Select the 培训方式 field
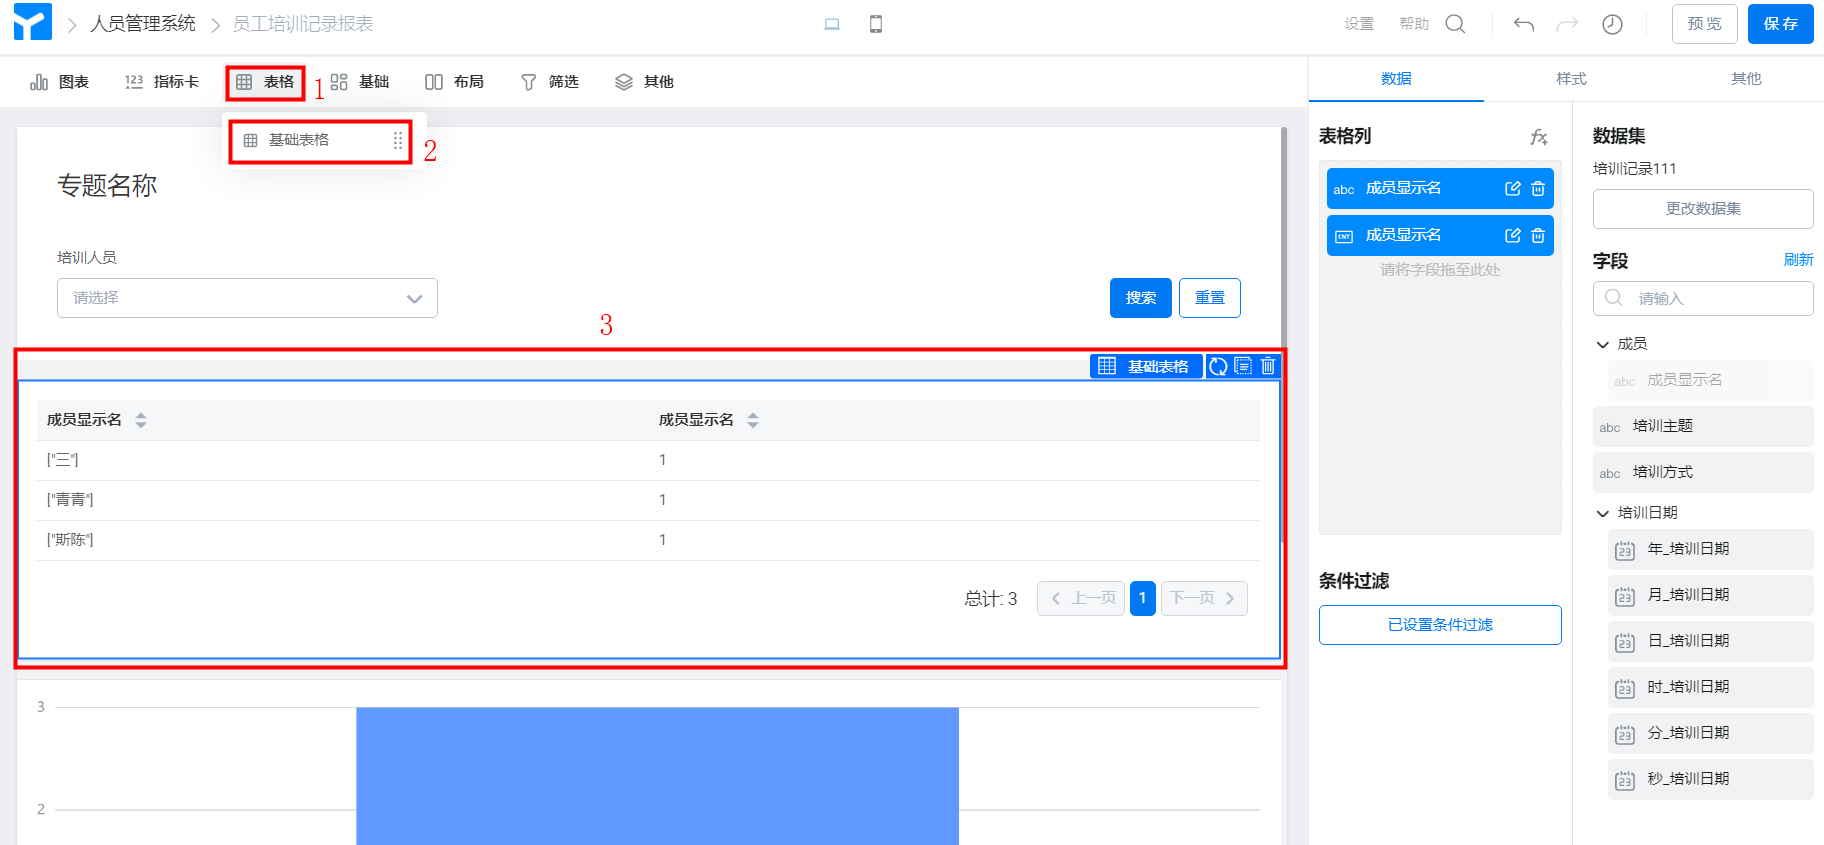 1703,472
